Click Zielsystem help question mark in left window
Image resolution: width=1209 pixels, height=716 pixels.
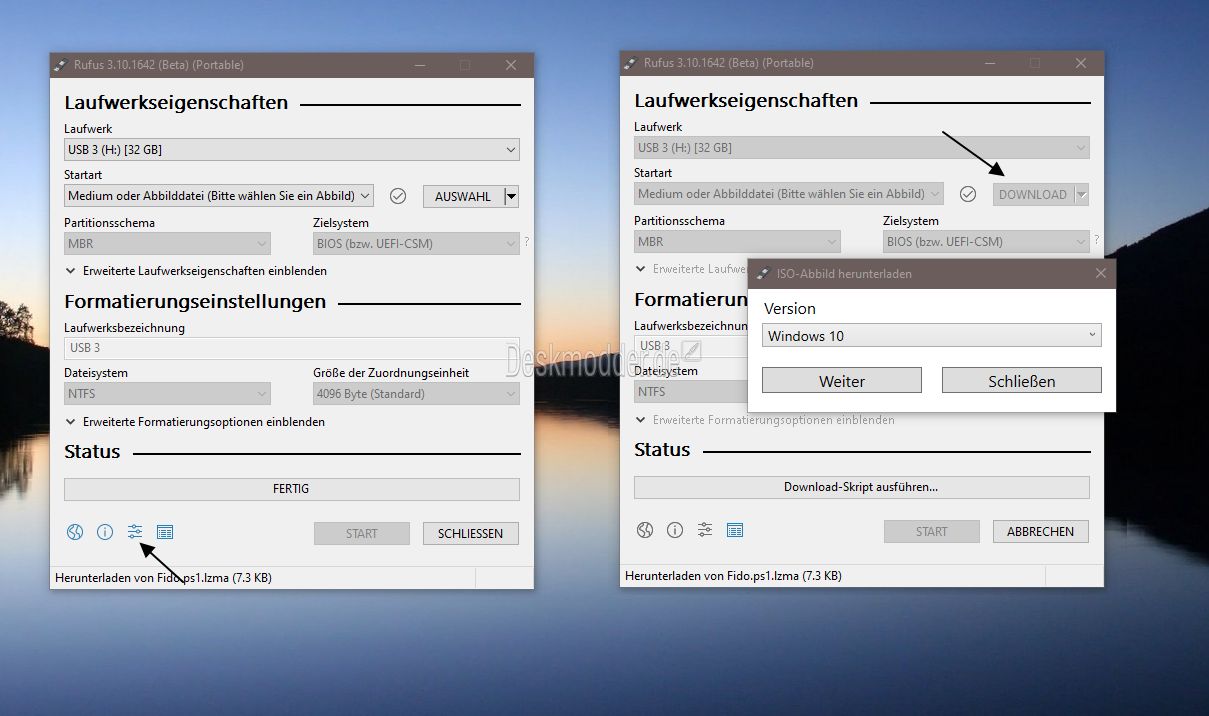click(x=527, y=242)
